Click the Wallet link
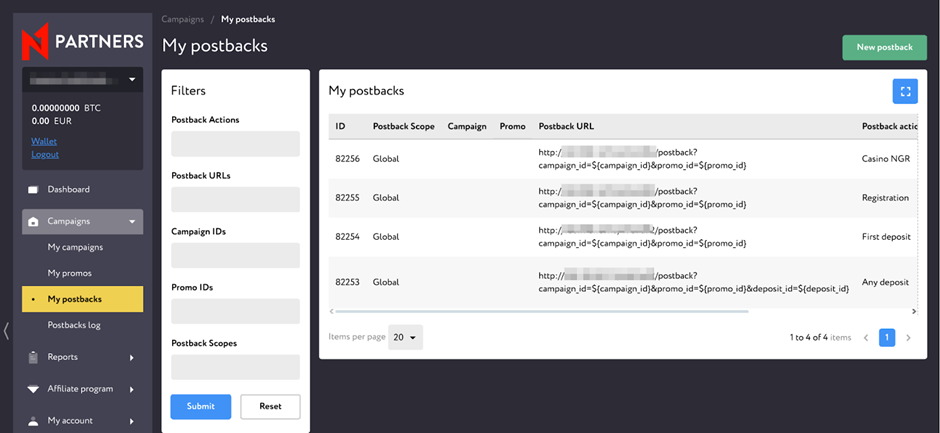The width and height of the screenshot is (940, 433). [44, 142]
